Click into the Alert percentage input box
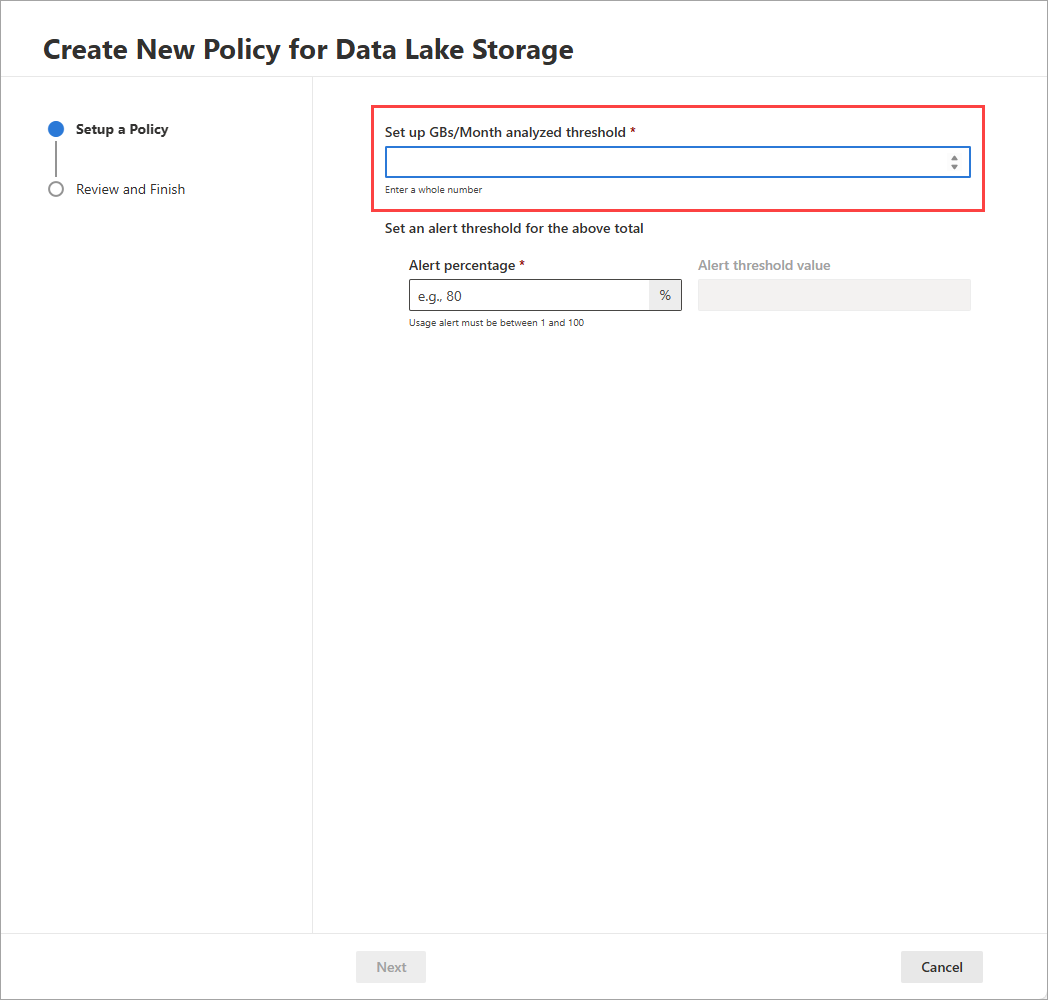 pos(529,295)
